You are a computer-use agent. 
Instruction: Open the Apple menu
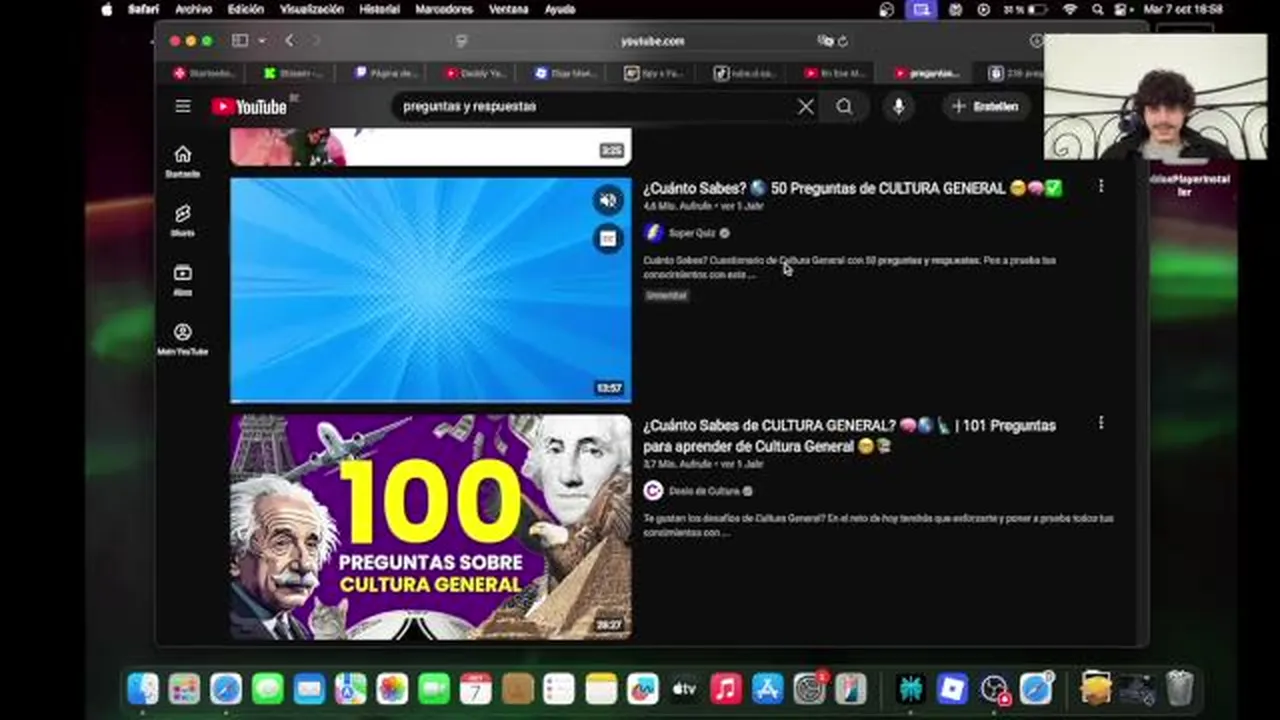(x=107, y=9)
